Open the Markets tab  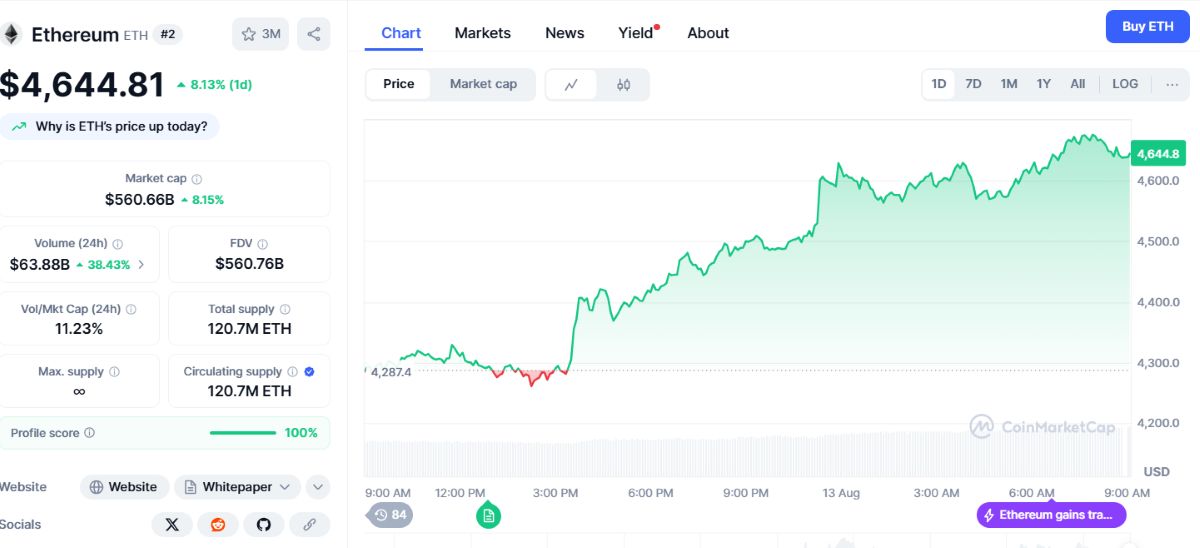[482, 33]
